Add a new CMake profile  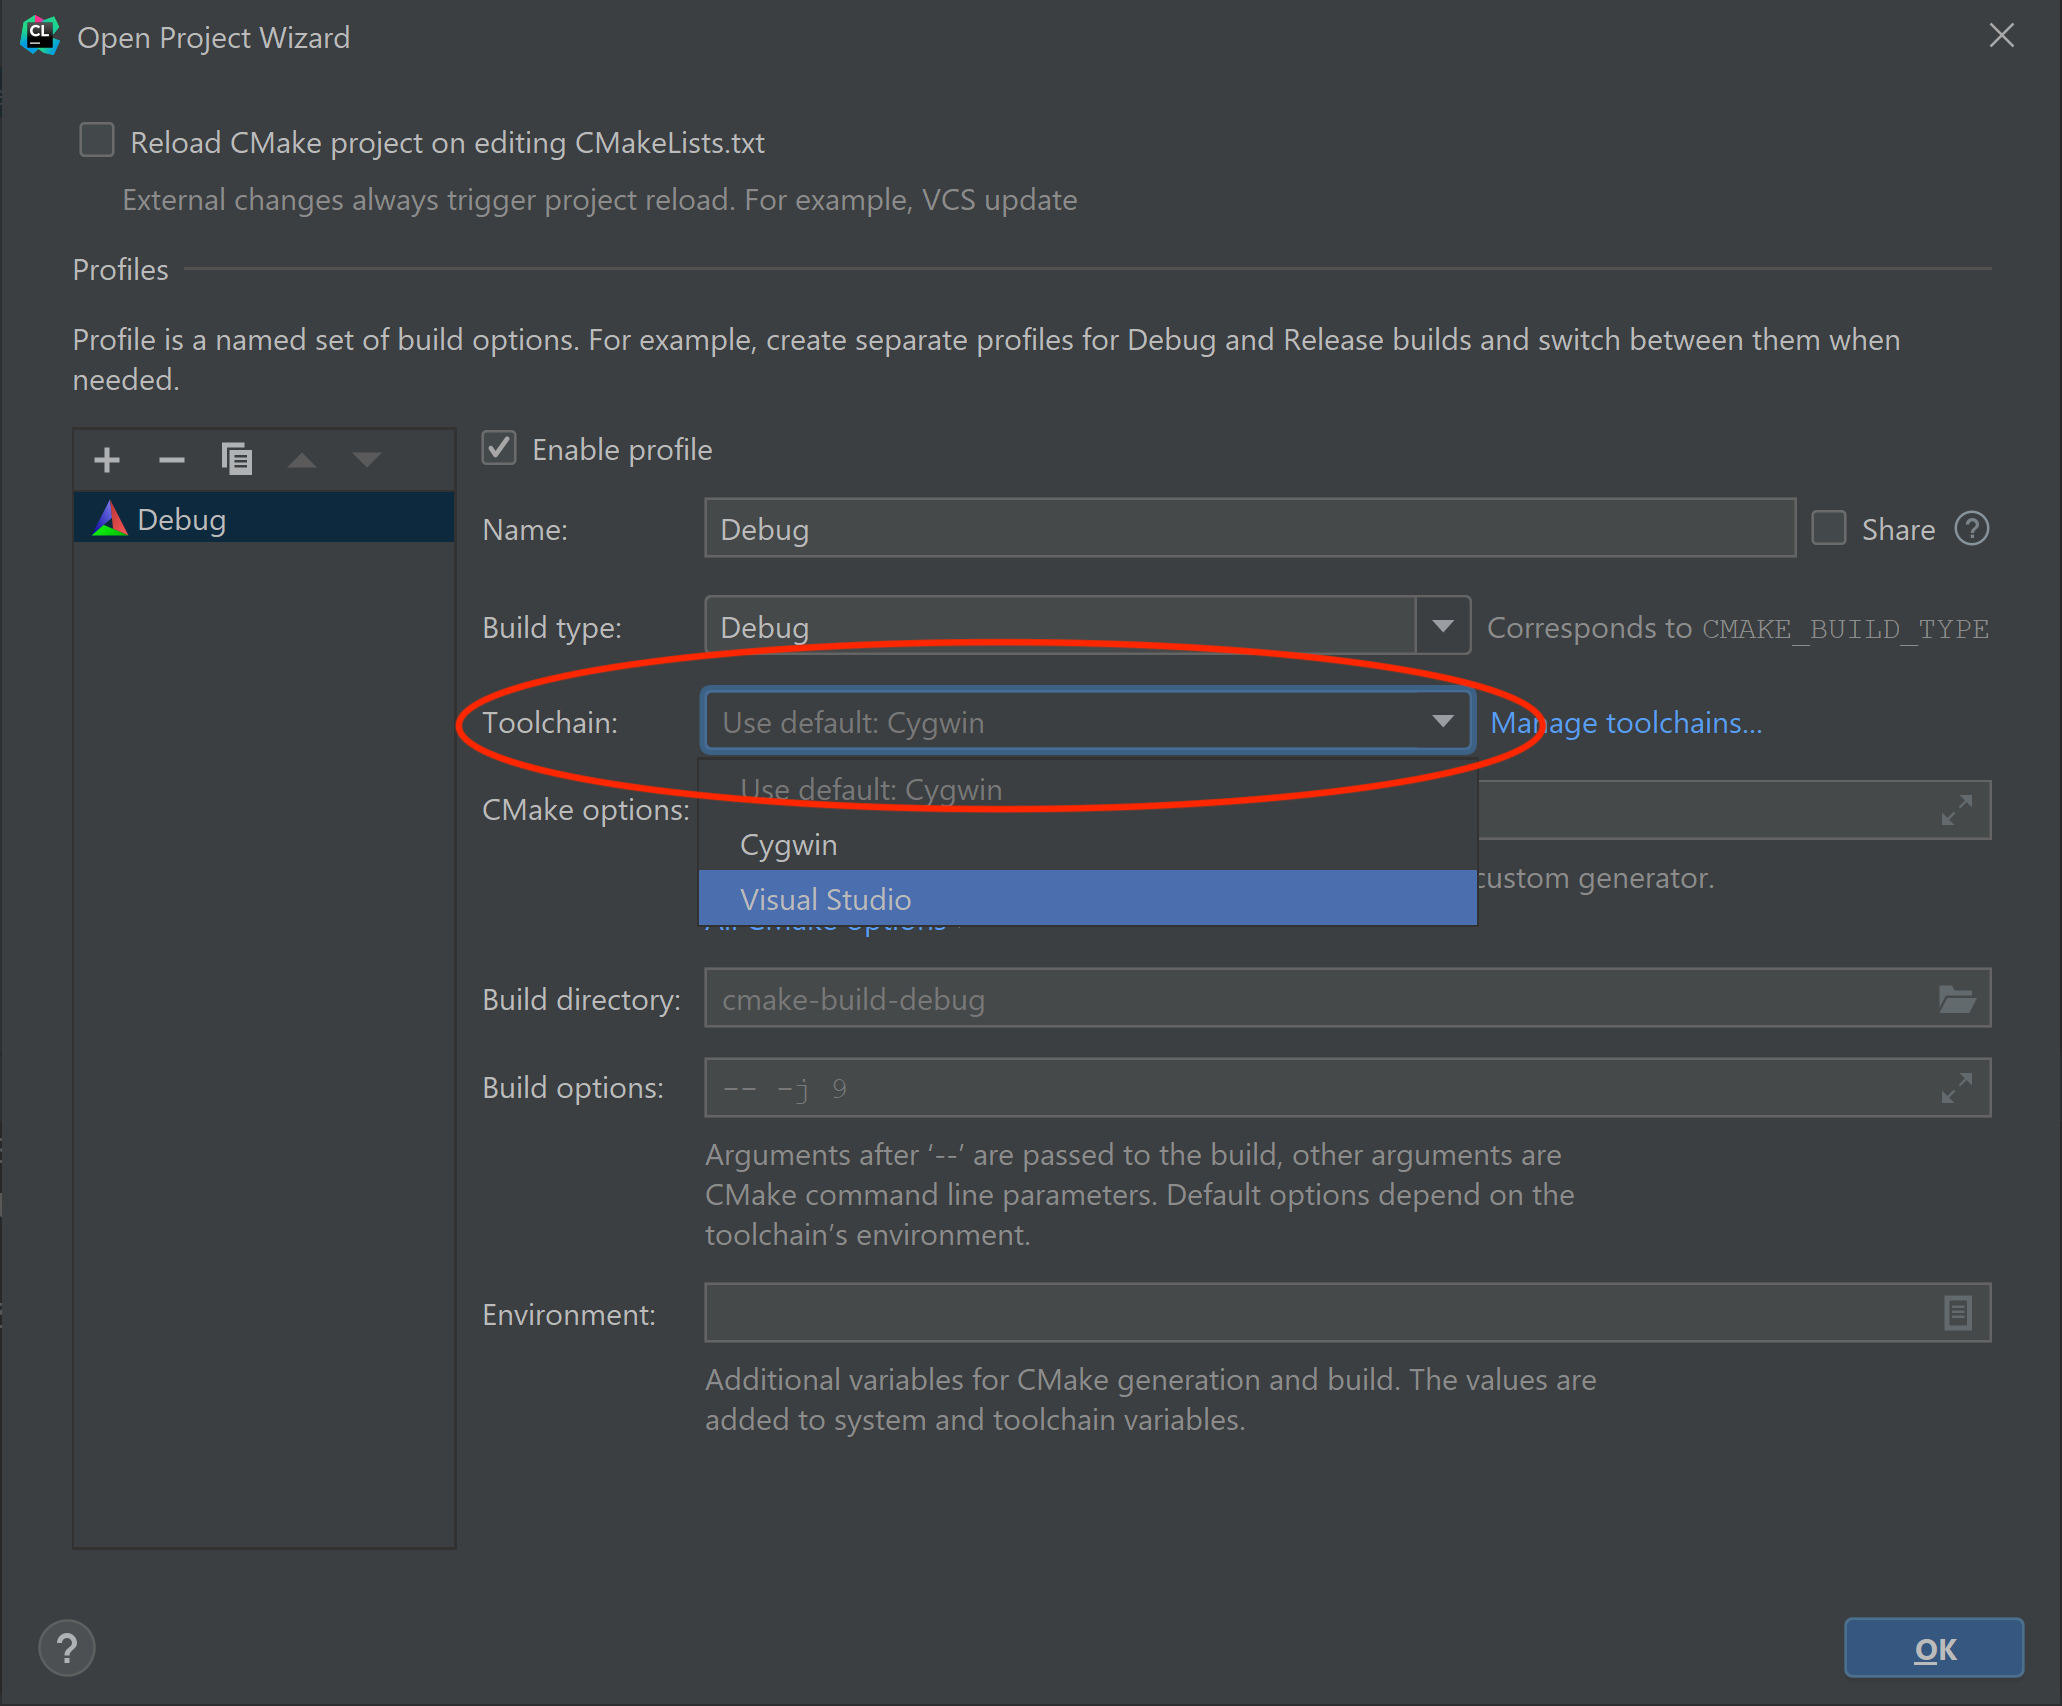(x=107, y=460)
